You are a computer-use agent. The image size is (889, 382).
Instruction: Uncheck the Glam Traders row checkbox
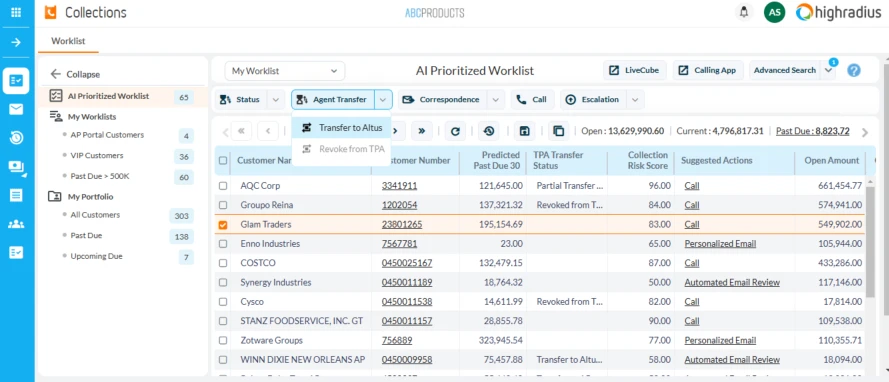coord(223,224)
